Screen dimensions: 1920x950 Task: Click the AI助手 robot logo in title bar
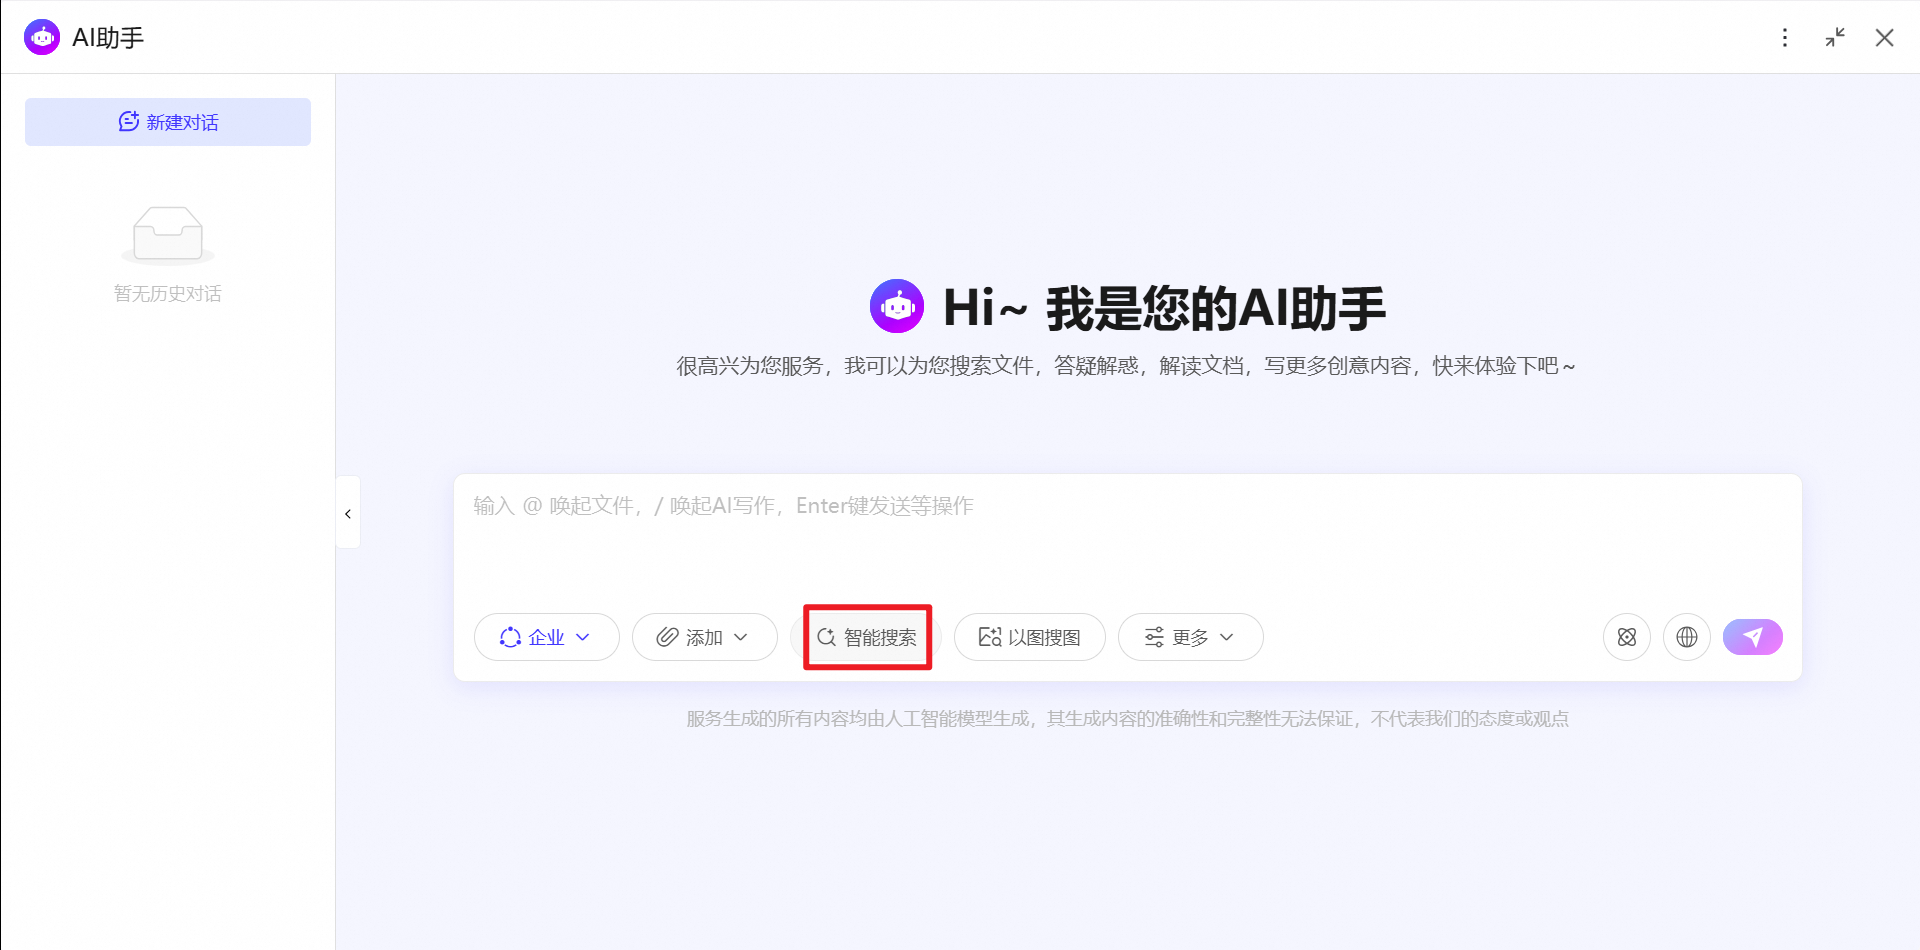click(x=42, y=37)
